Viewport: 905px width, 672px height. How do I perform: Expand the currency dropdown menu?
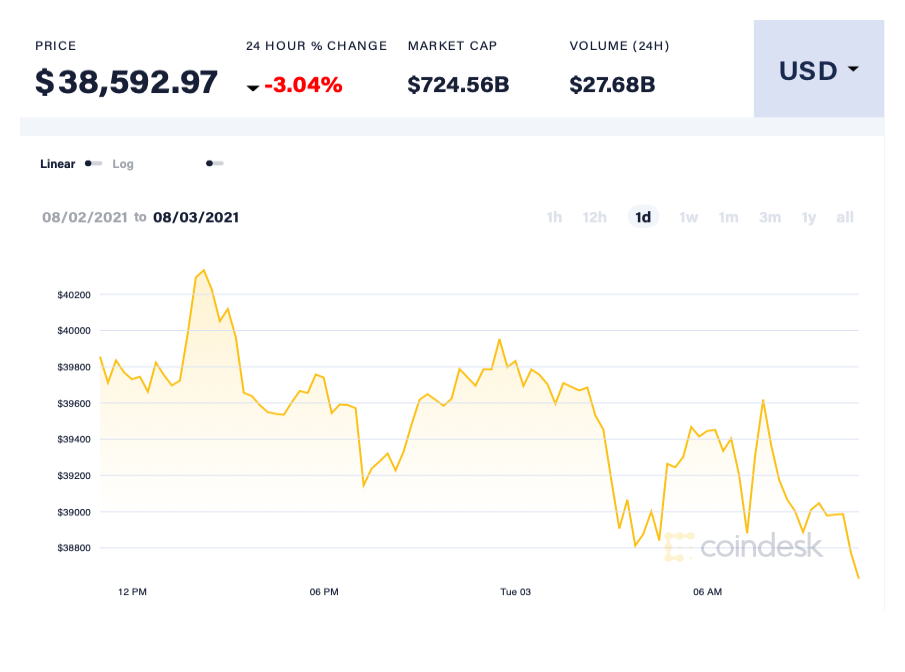click(818, 70)
